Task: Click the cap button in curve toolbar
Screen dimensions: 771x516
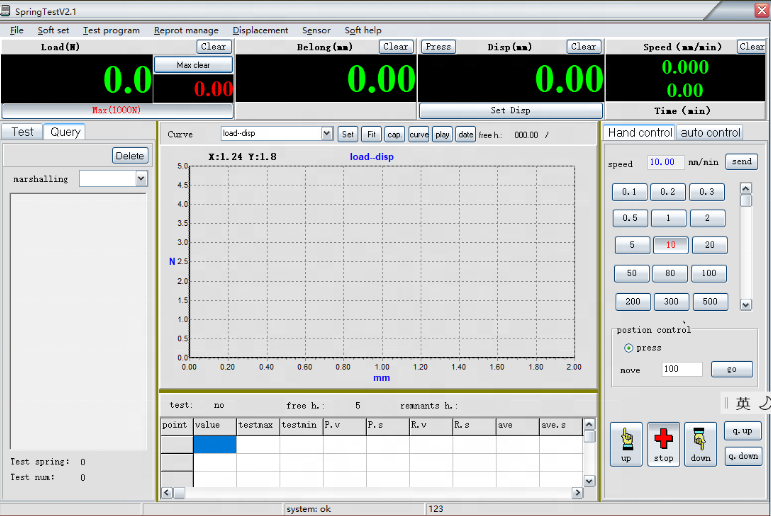Action: pyautogui.click(x=394, y=134)
